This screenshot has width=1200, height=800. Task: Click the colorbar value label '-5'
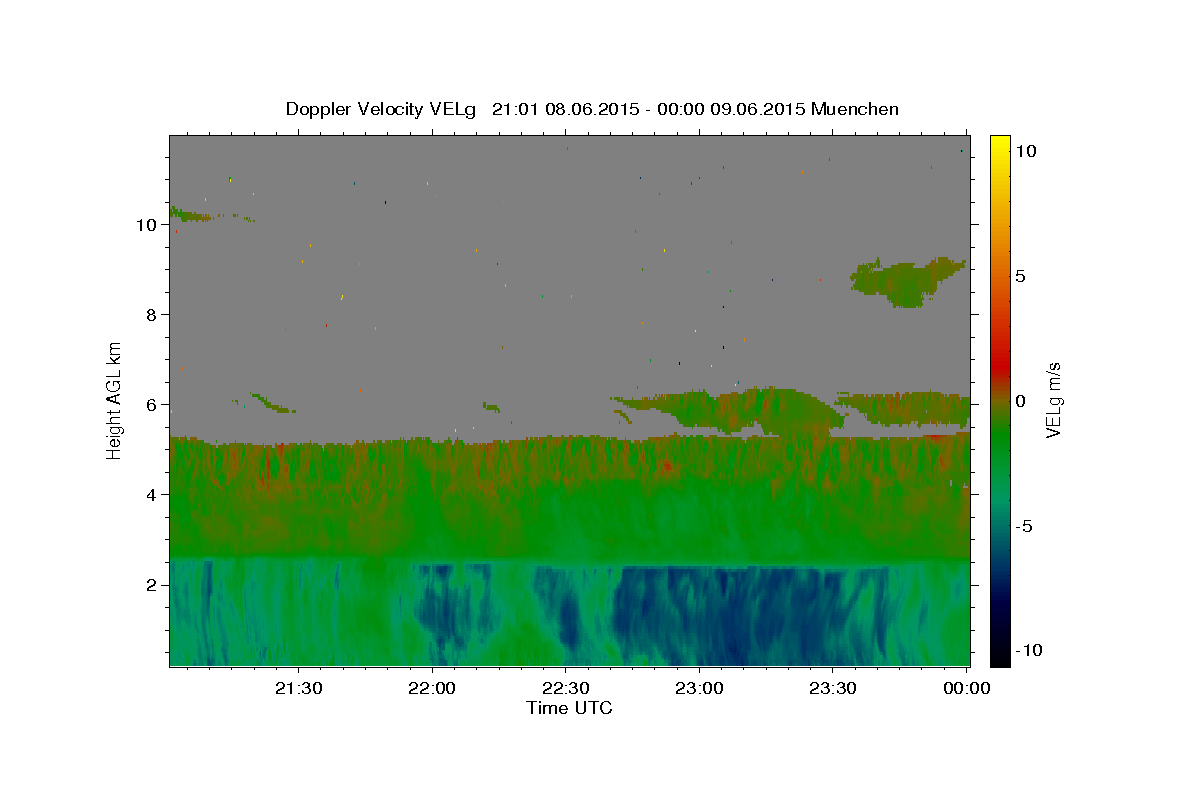(1024, 526)
